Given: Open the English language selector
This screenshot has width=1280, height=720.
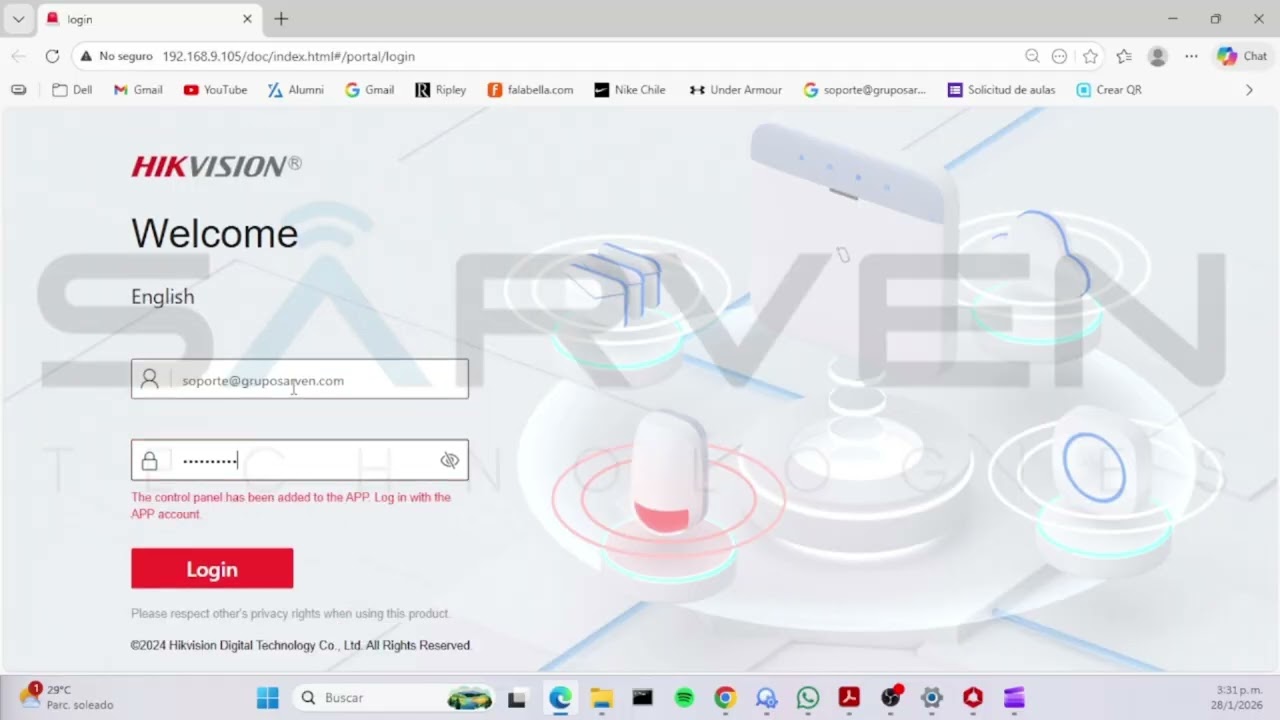Looking at the screenshot, I should (x=163, y=296).
